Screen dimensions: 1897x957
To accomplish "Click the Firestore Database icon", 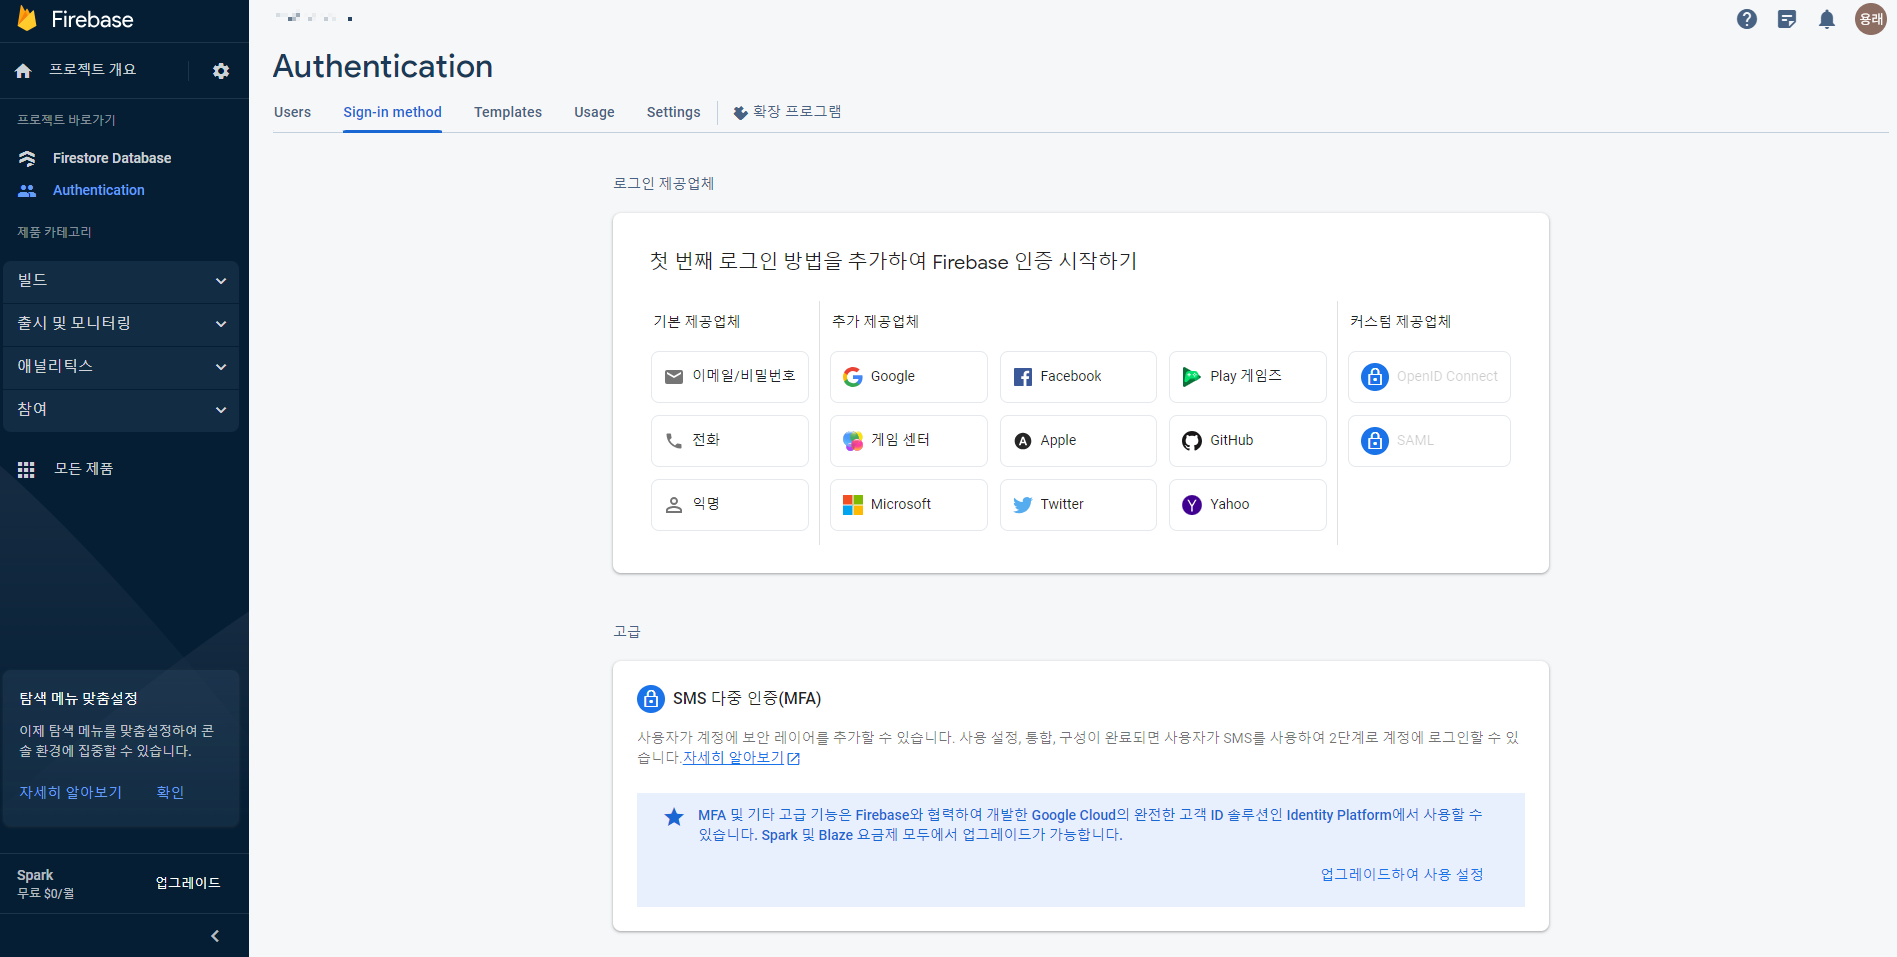I will (x=27, y=158).
